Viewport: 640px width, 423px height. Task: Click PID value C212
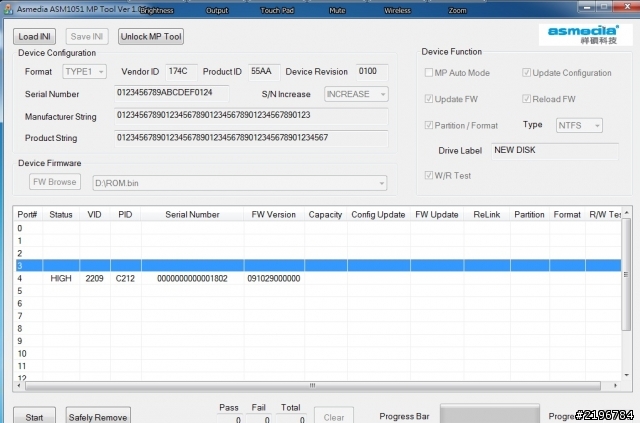click(x=125, y=278)
